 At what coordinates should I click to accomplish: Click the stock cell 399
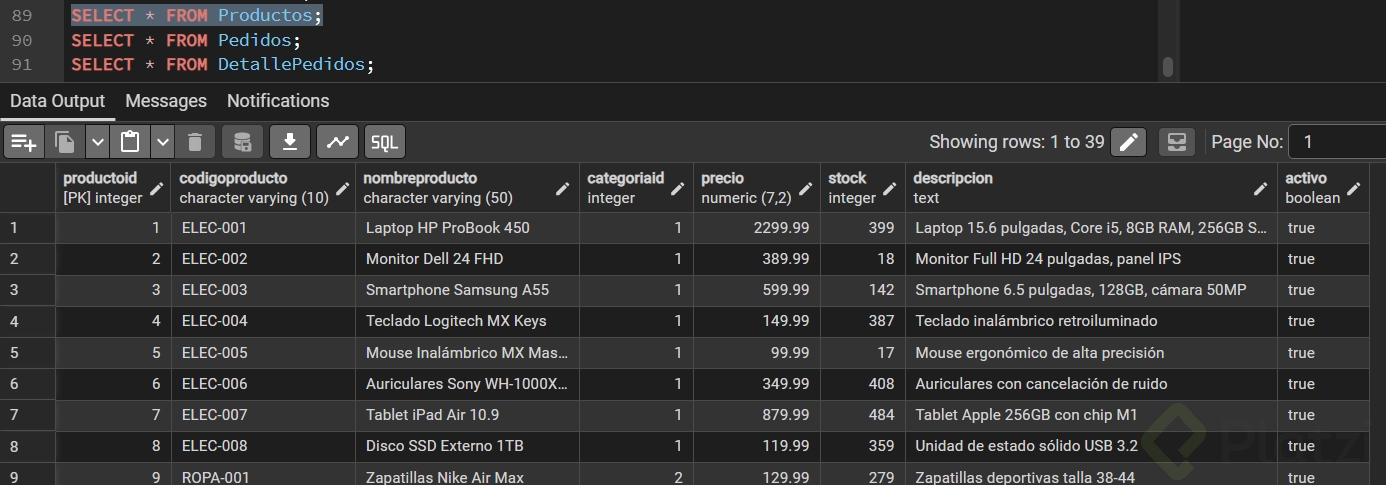pos(863,228)
